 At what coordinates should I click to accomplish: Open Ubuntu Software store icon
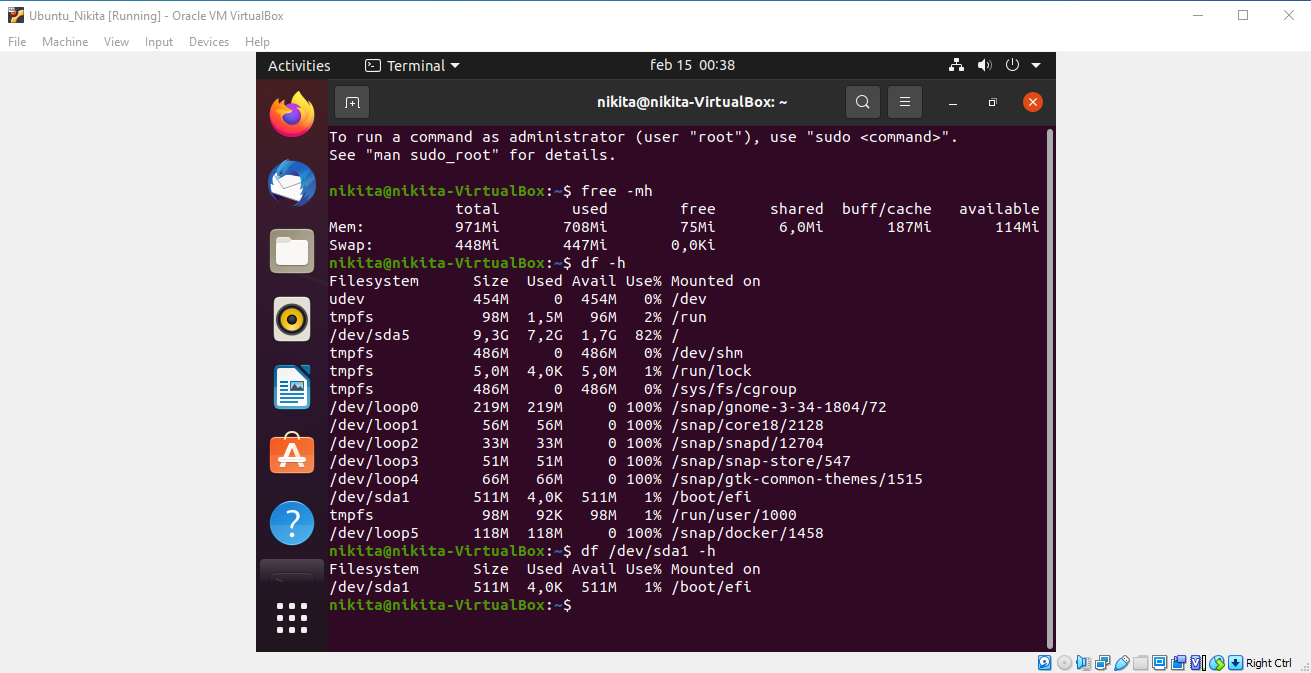click(x=292, y=455)
